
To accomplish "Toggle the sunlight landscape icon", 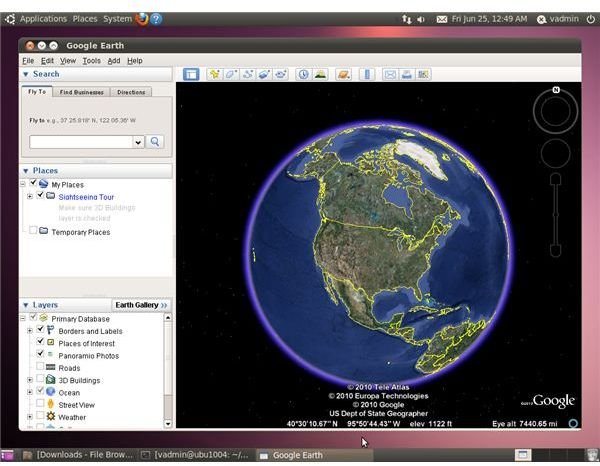I will [x=320, y=74].
